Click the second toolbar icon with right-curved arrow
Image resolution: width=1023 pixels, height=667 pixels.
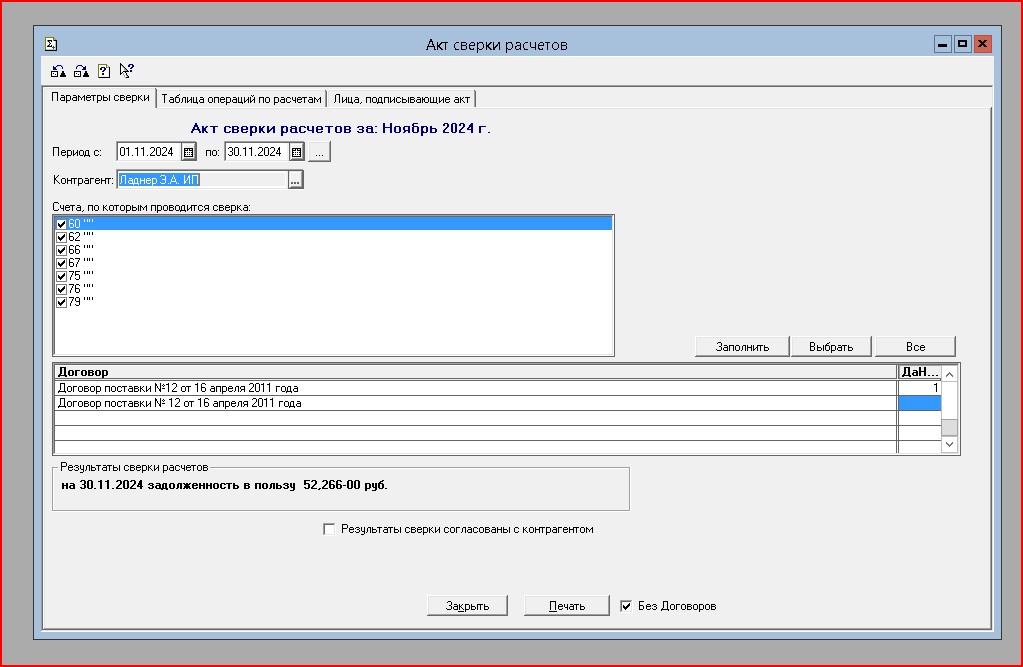point(81,71)
